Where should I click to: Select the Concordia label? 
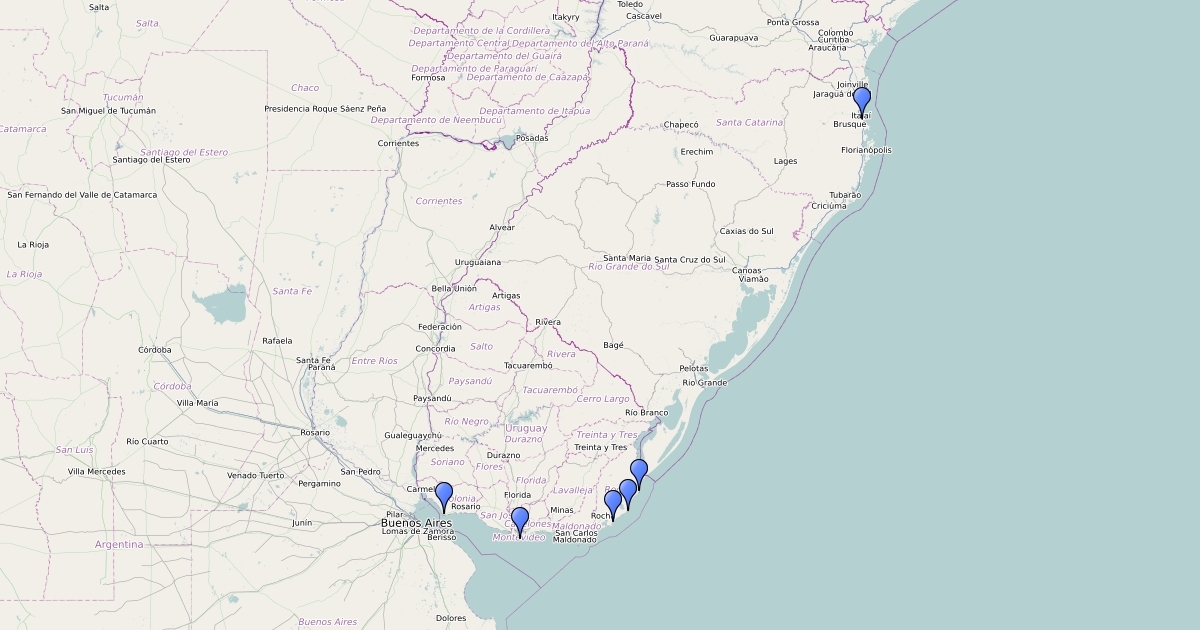[x=435, y=349]
